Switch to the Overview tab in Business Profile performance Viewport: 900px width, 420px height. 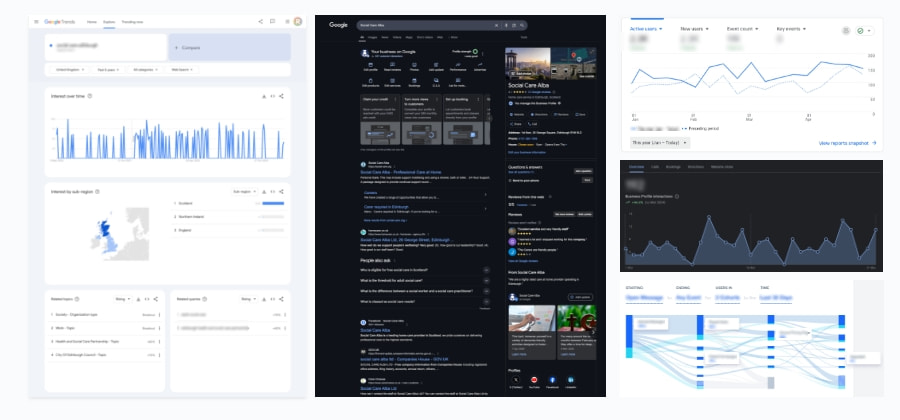tap(637, 166)
